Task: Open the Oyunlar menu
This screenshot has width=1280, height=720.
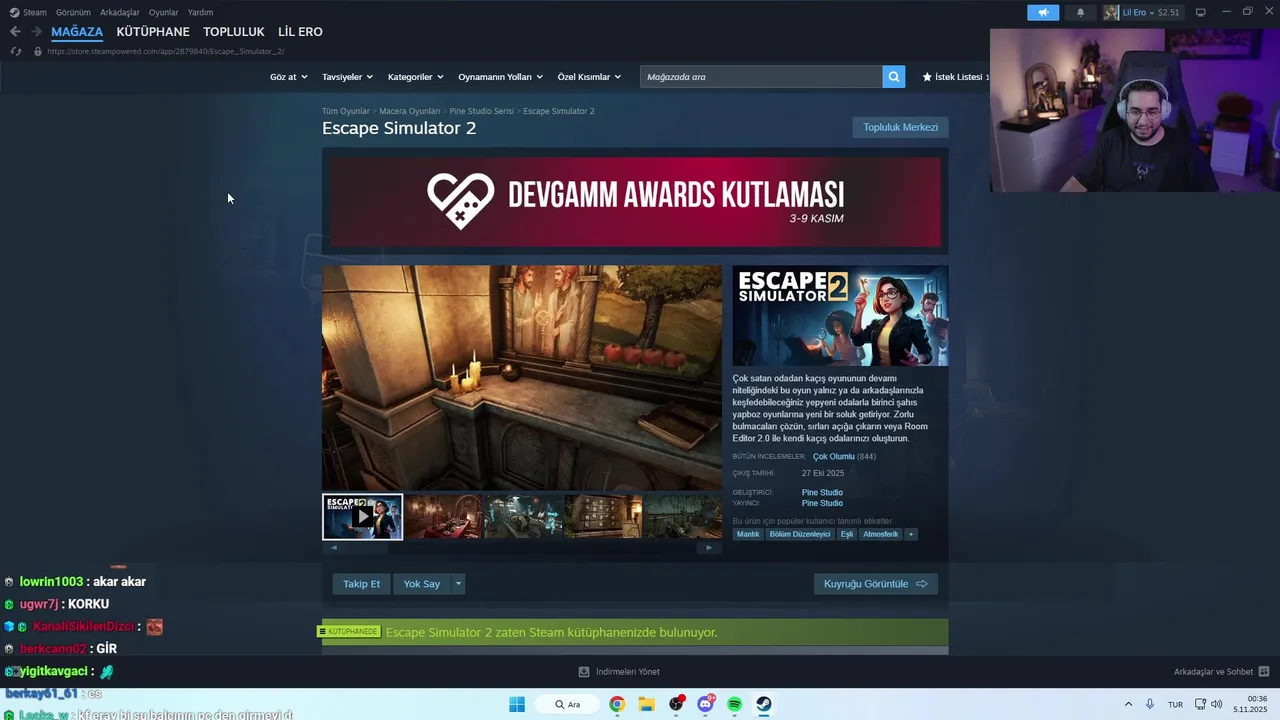Action: [164, 12]
